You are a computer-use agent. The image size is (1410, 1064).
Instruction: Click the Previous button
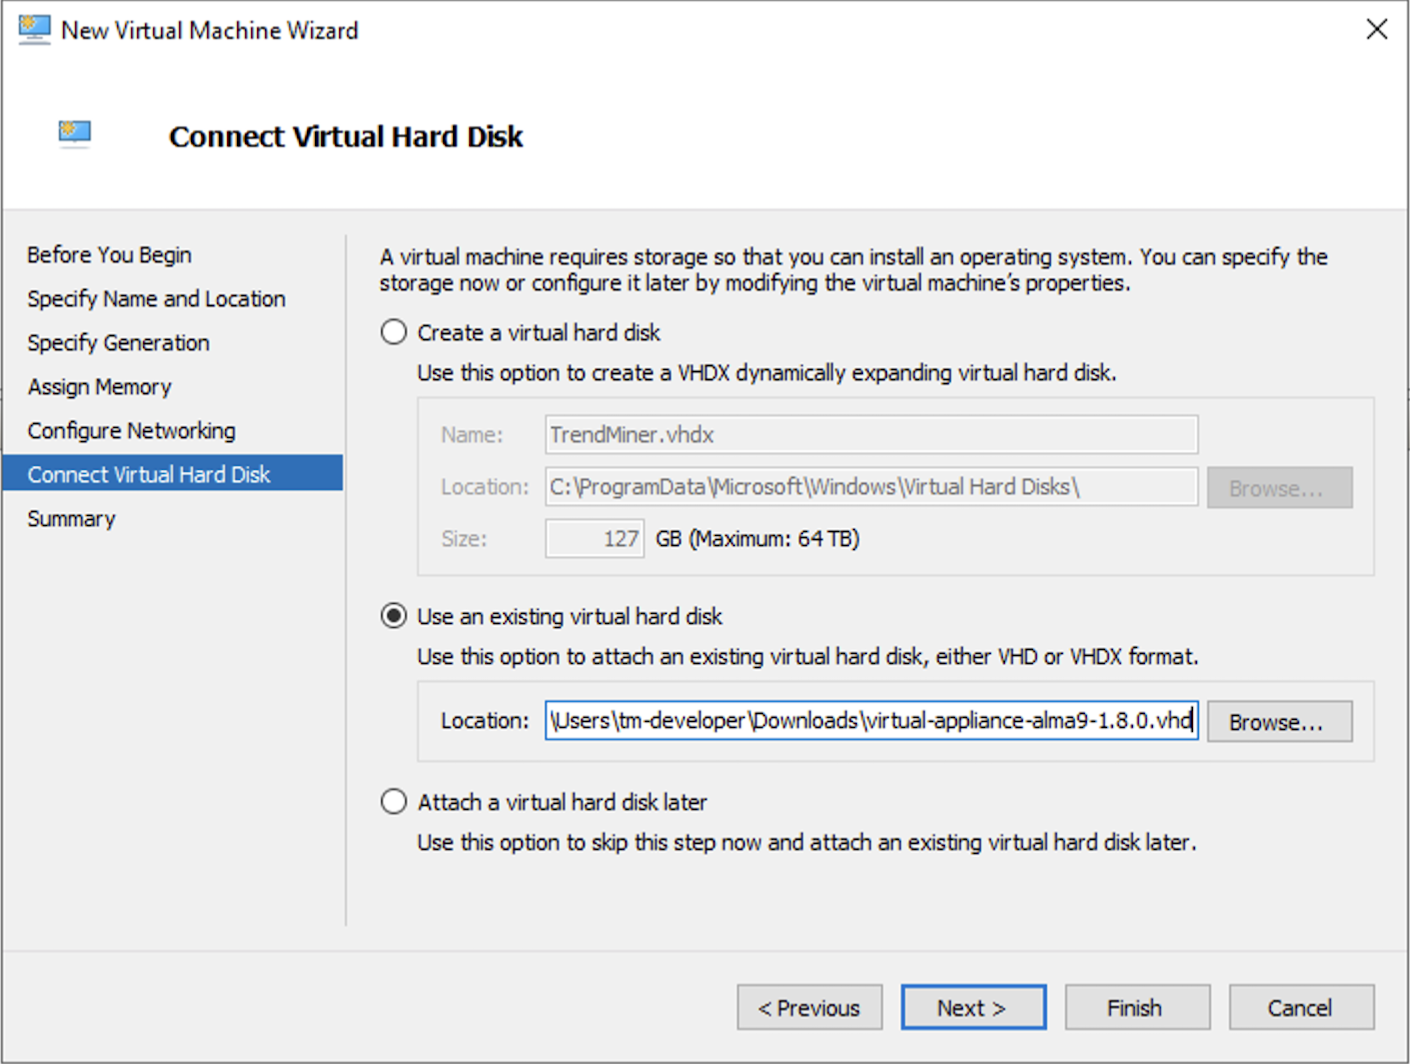(808, 1007)
